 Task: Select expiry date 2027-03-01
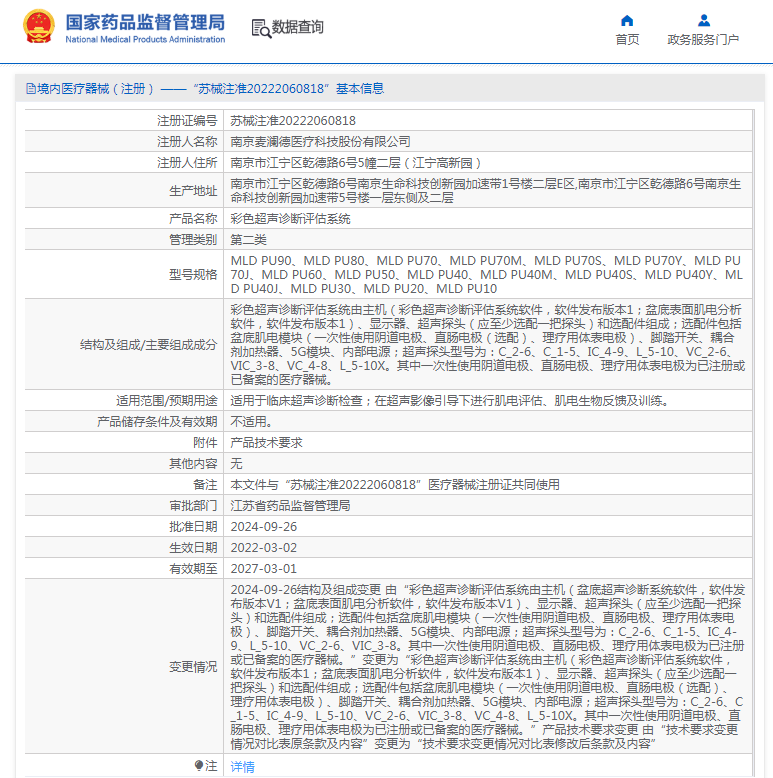(263, 569)
